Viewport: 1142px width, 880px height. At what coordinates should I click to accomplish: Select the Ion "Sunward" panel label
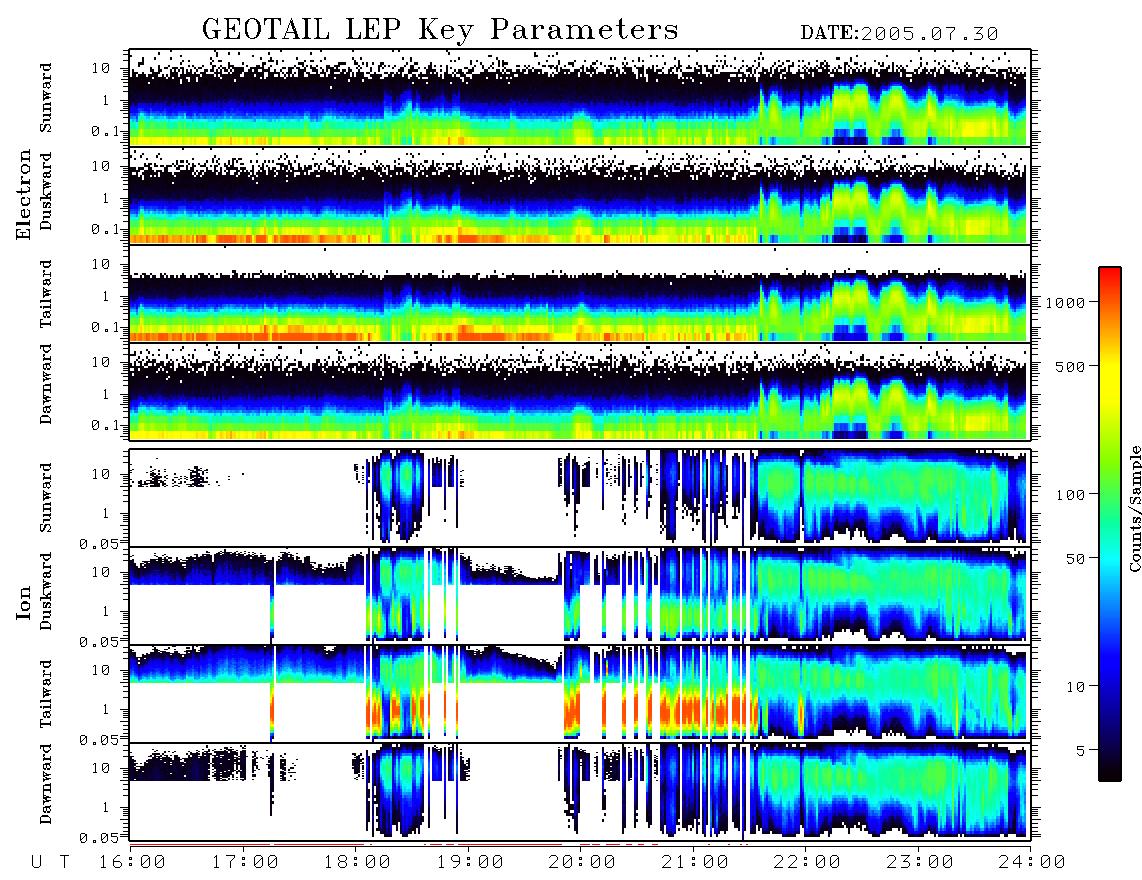point(46,497)
